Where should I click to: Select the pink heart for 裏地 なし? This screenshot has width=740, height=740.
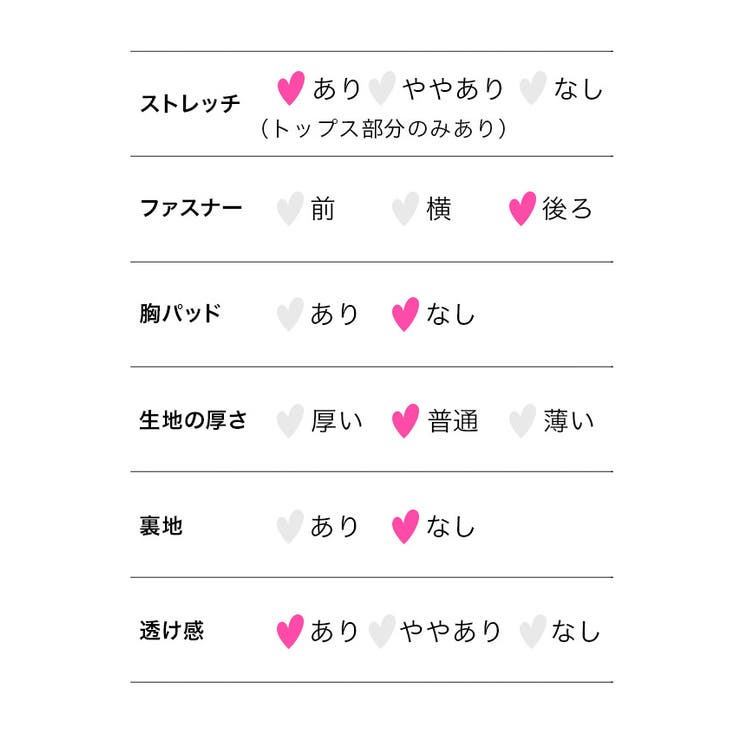405,526
